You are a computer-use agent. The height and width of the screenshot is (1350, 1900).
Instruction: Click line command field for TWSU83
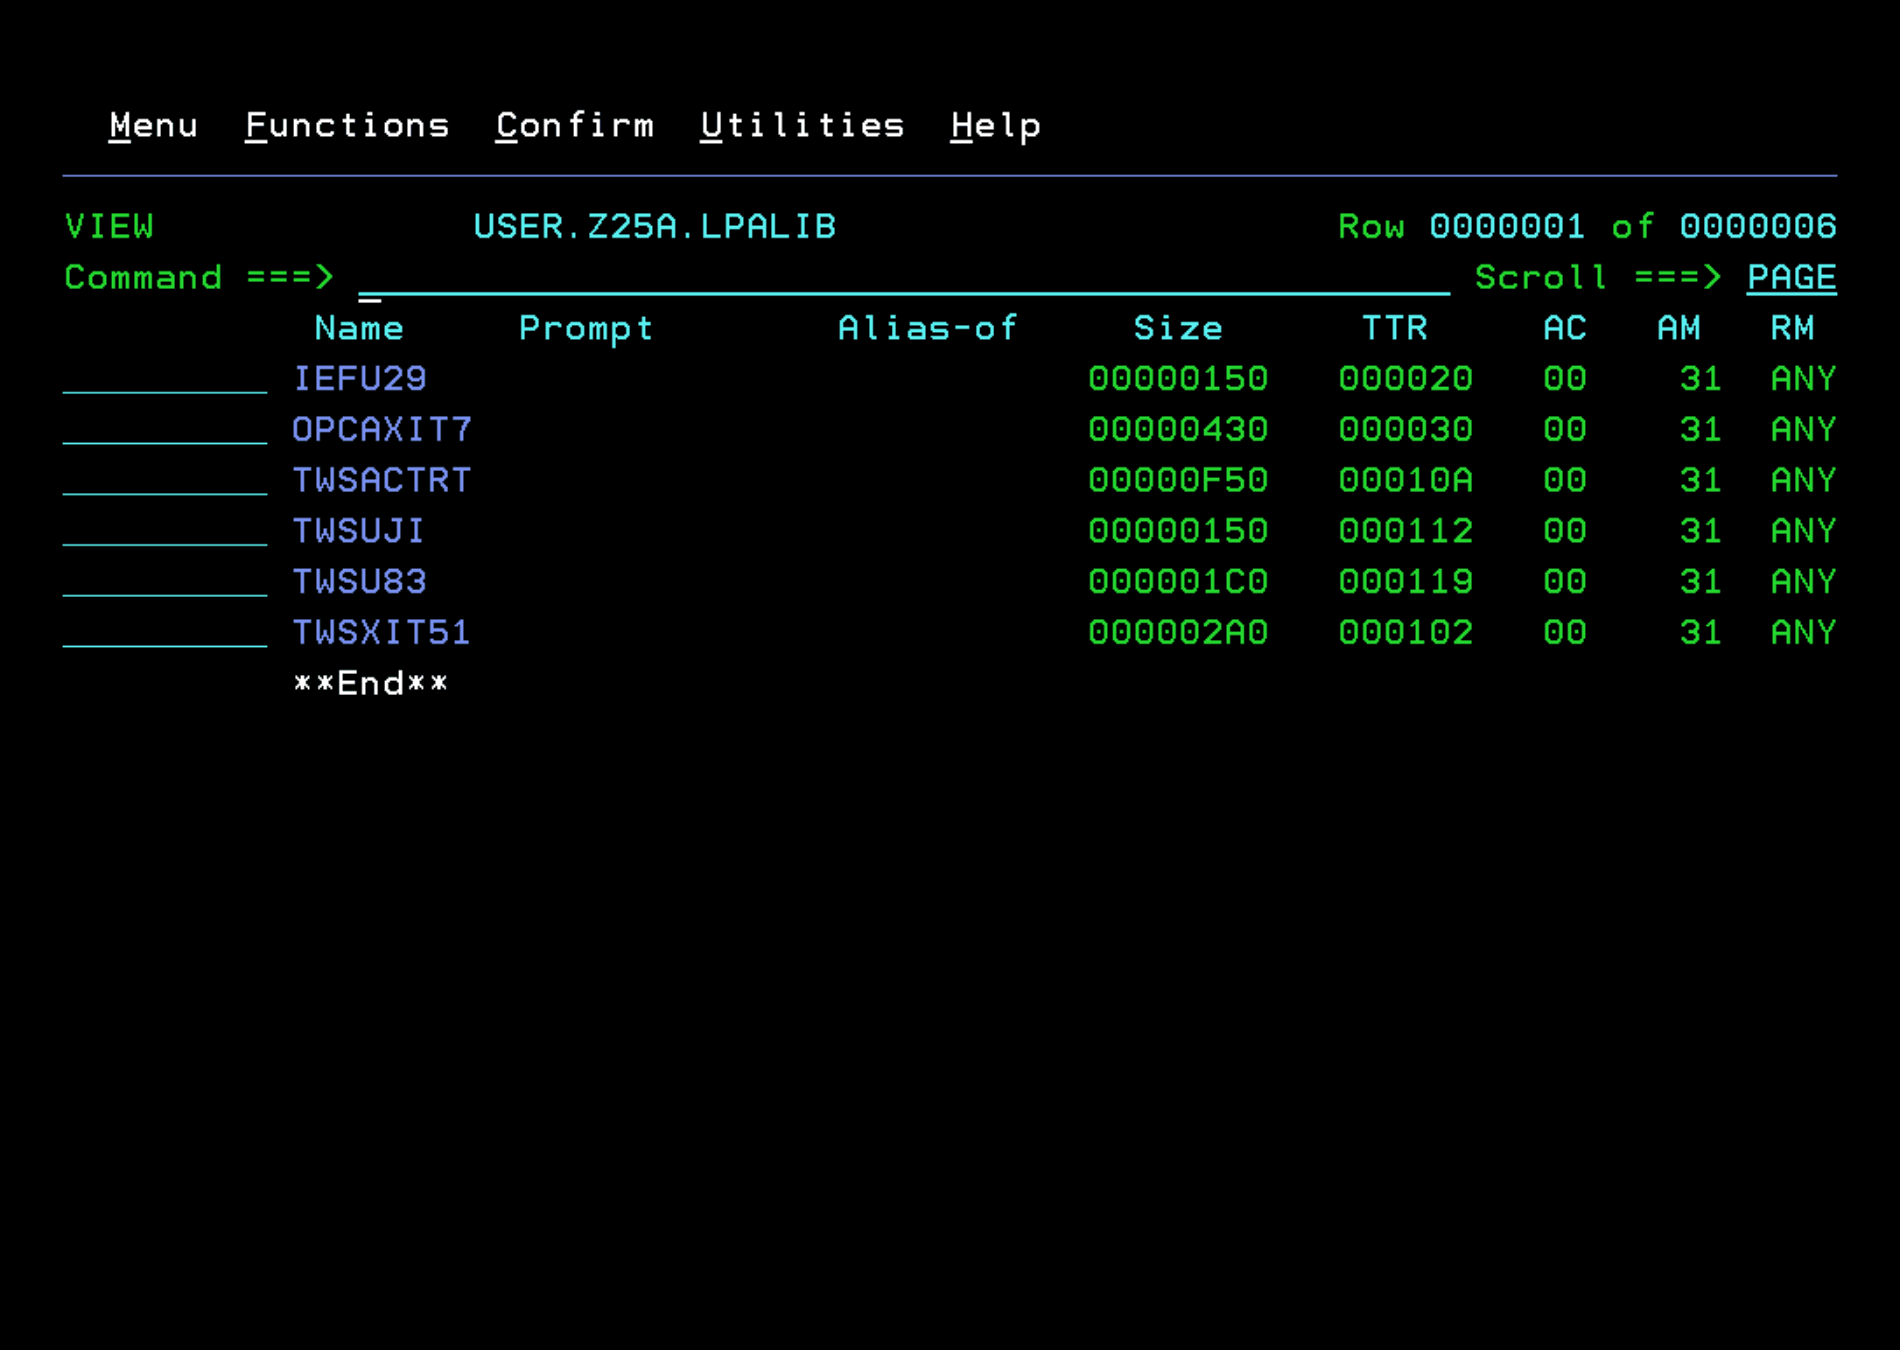click(165, 582)
